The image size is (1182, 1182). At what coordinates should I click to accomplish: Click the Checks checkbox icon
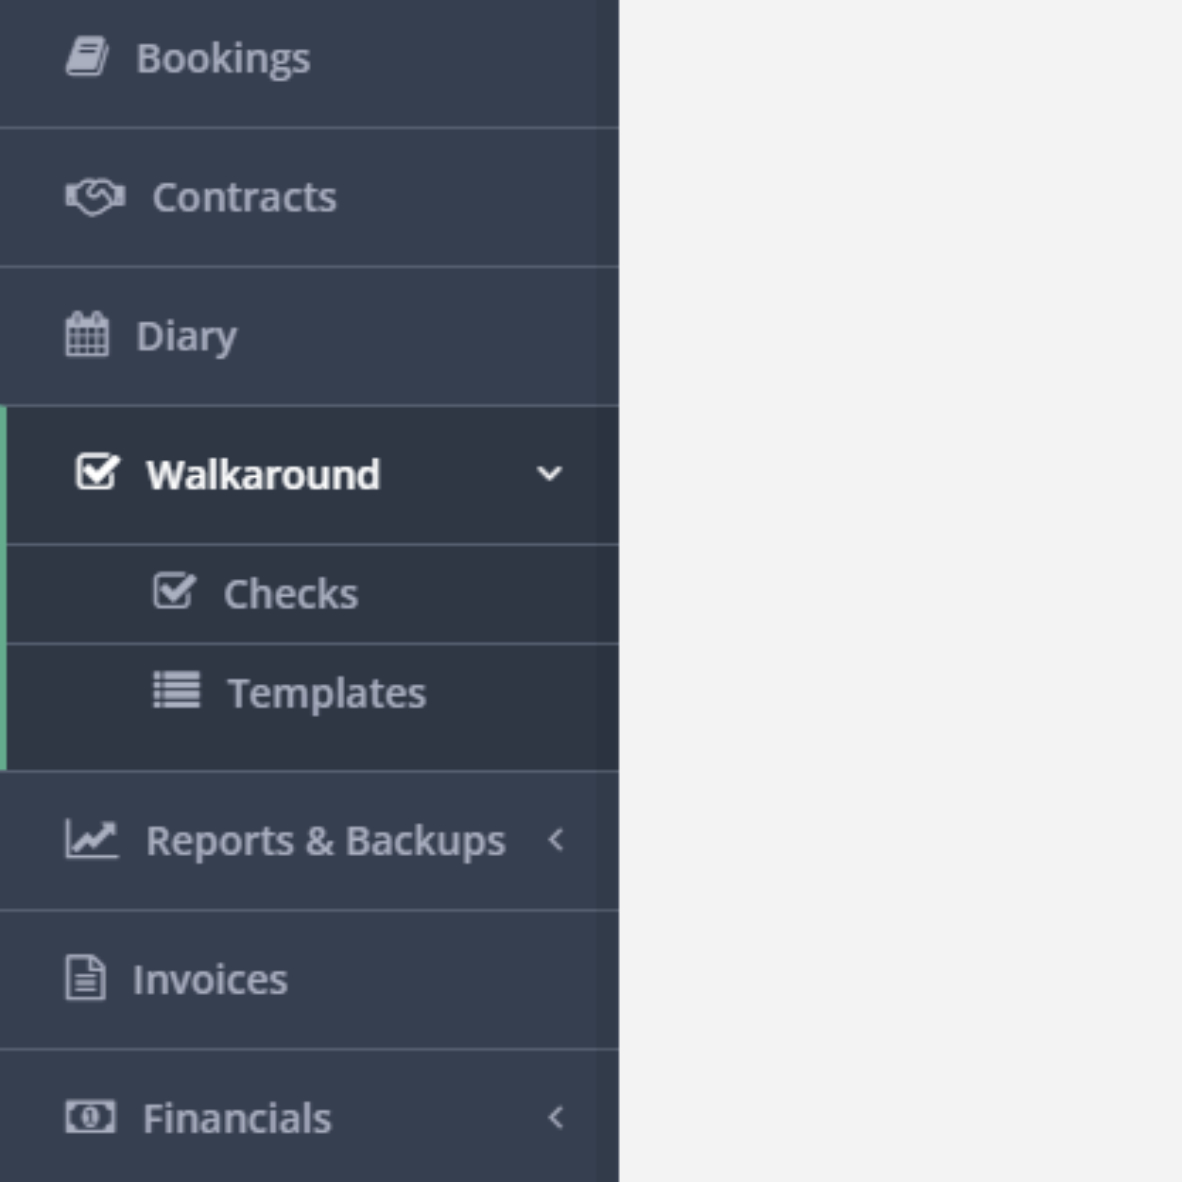[175, 591]
